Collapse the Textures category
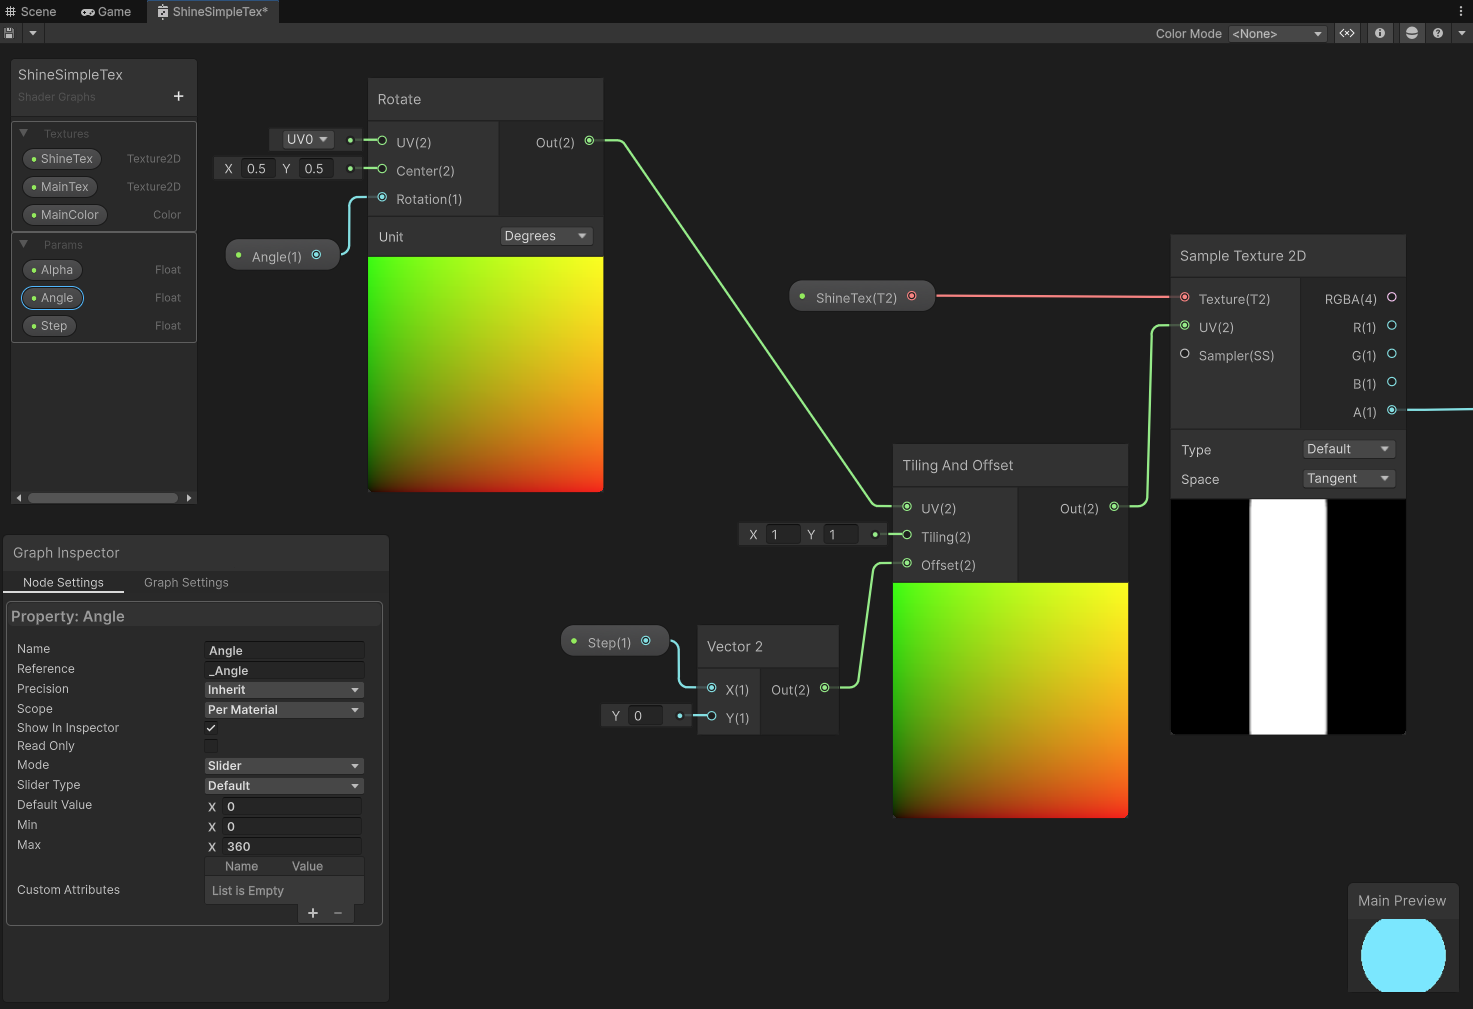Screen dimensions: 1473x1009 pos(24,133)
